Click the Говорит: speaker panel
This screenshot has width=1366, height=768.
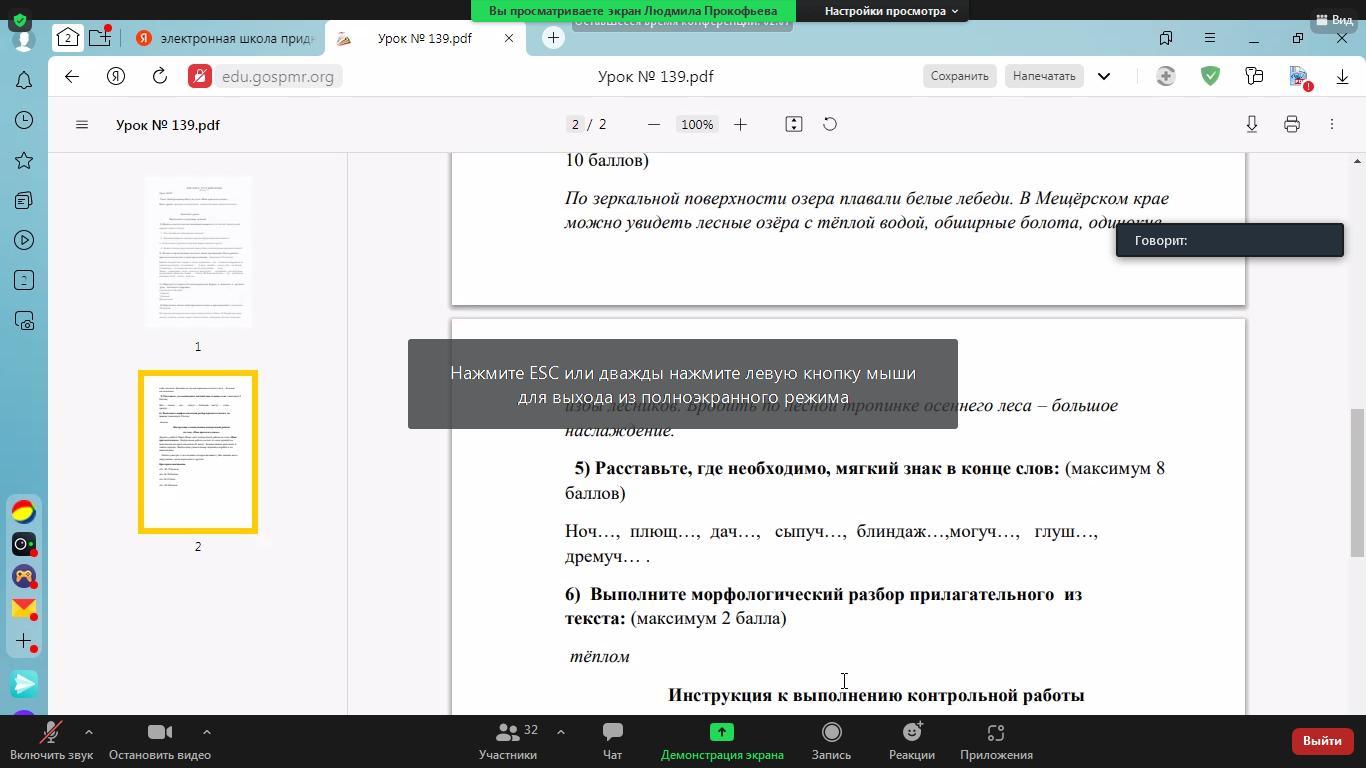1230,240
